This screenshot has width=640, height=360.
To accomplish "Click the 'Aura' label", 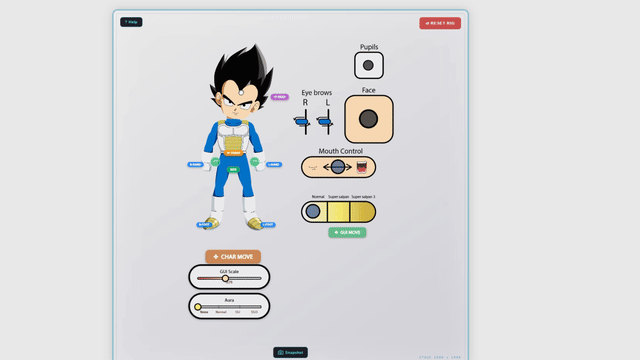I will pyautogui.click(x=229, y=300).
